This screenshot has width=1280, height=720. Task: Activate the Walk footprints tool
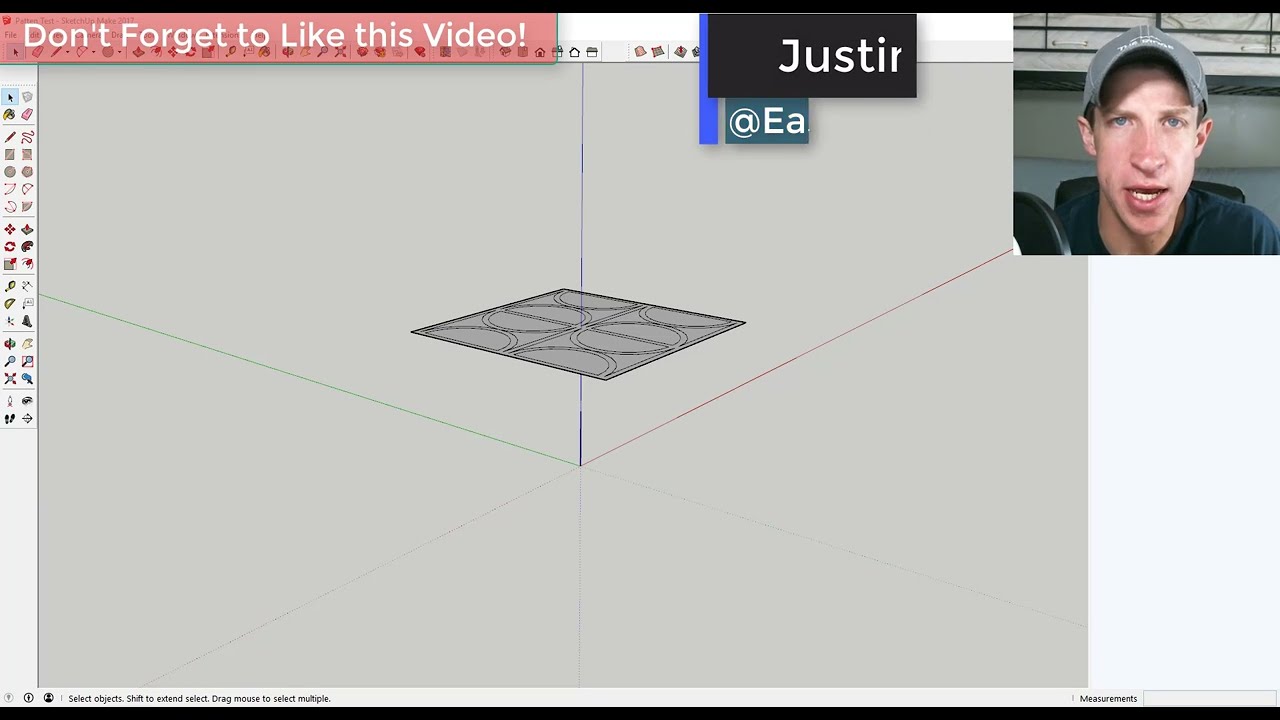point(10,419)
